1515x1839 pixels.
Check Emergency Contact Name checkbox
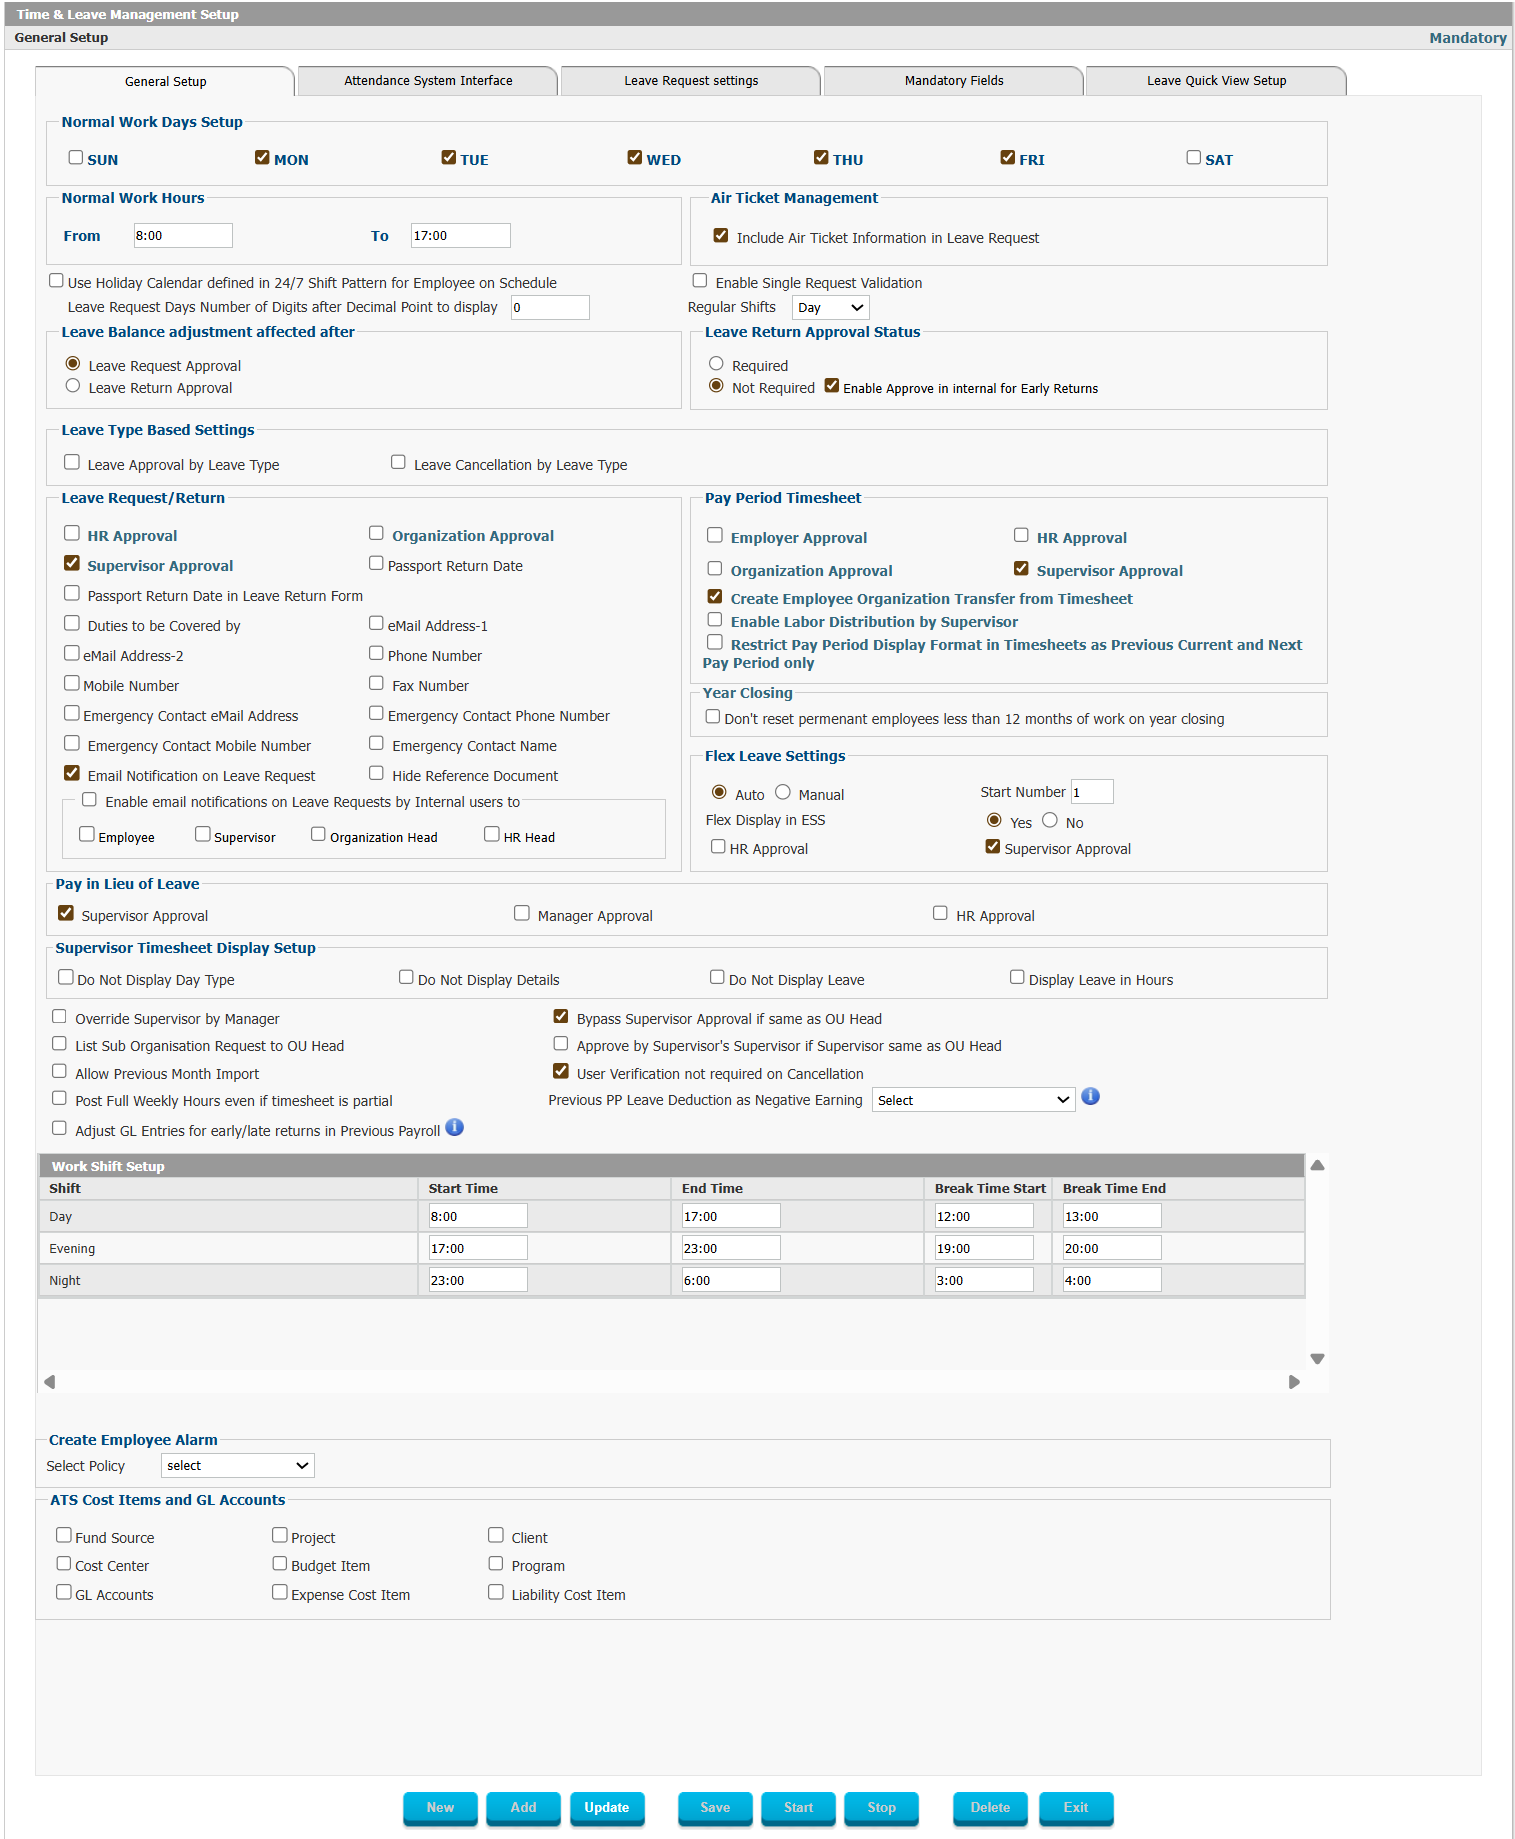point(377,743)
